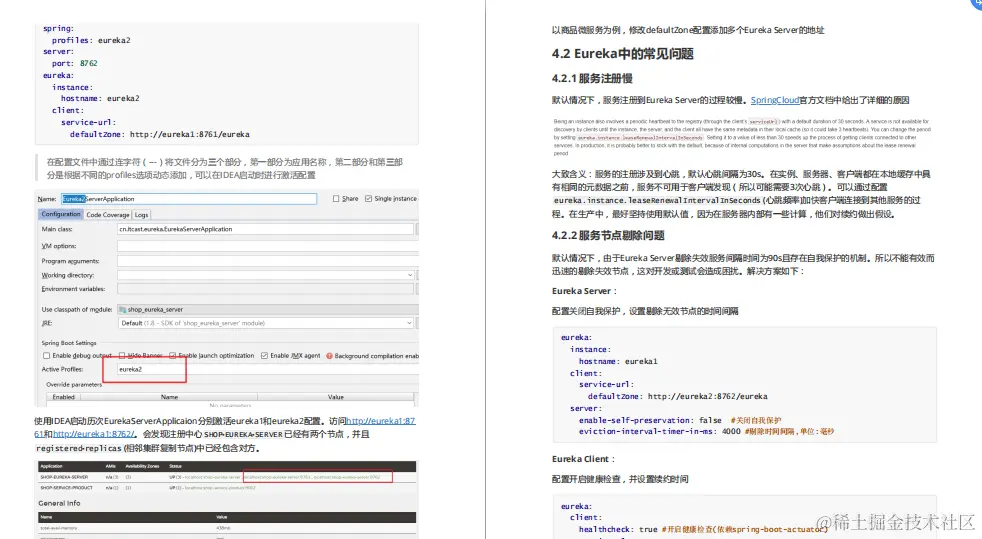The height and width of the screenshot is (539, 982).
Task: Click the Name field with Eureka2ServerApplication
Action: [189, 198]
